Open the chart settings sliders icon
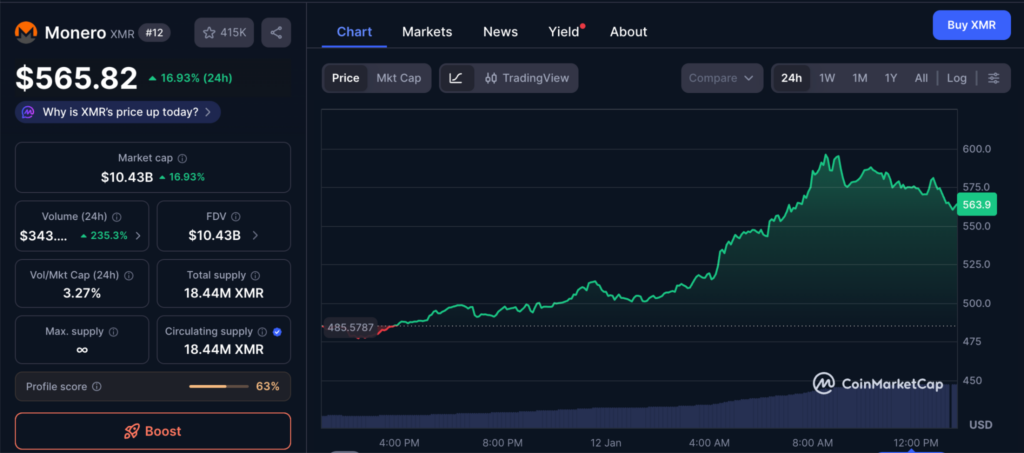 coord(993,78)
